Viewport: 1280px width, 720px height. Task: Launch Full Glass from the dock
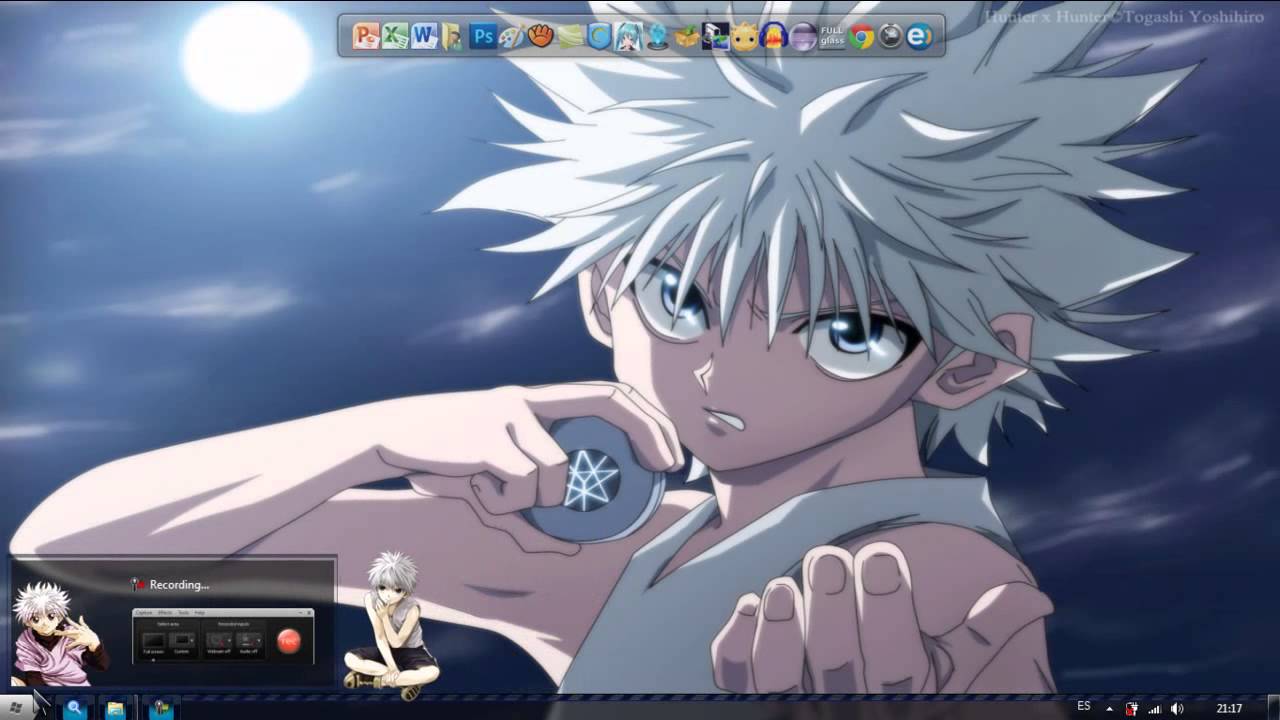pyautogui.click(x=832, y=37)
